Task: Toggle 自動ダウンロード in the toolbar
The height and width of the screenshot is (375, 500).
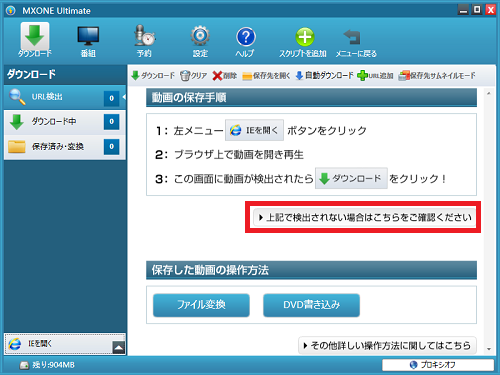Action: (324, 76)
